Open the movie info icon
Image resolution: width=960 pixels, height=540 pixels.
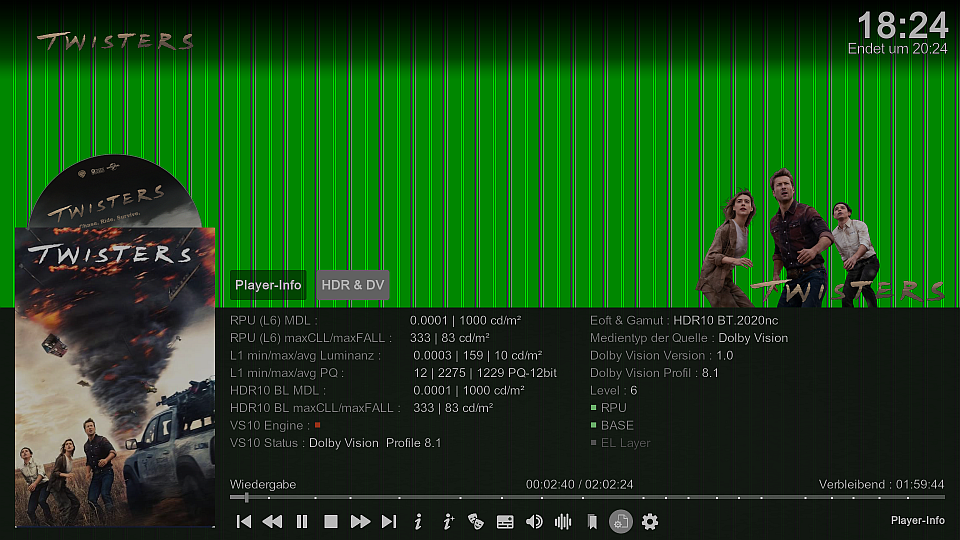point(418,522)
